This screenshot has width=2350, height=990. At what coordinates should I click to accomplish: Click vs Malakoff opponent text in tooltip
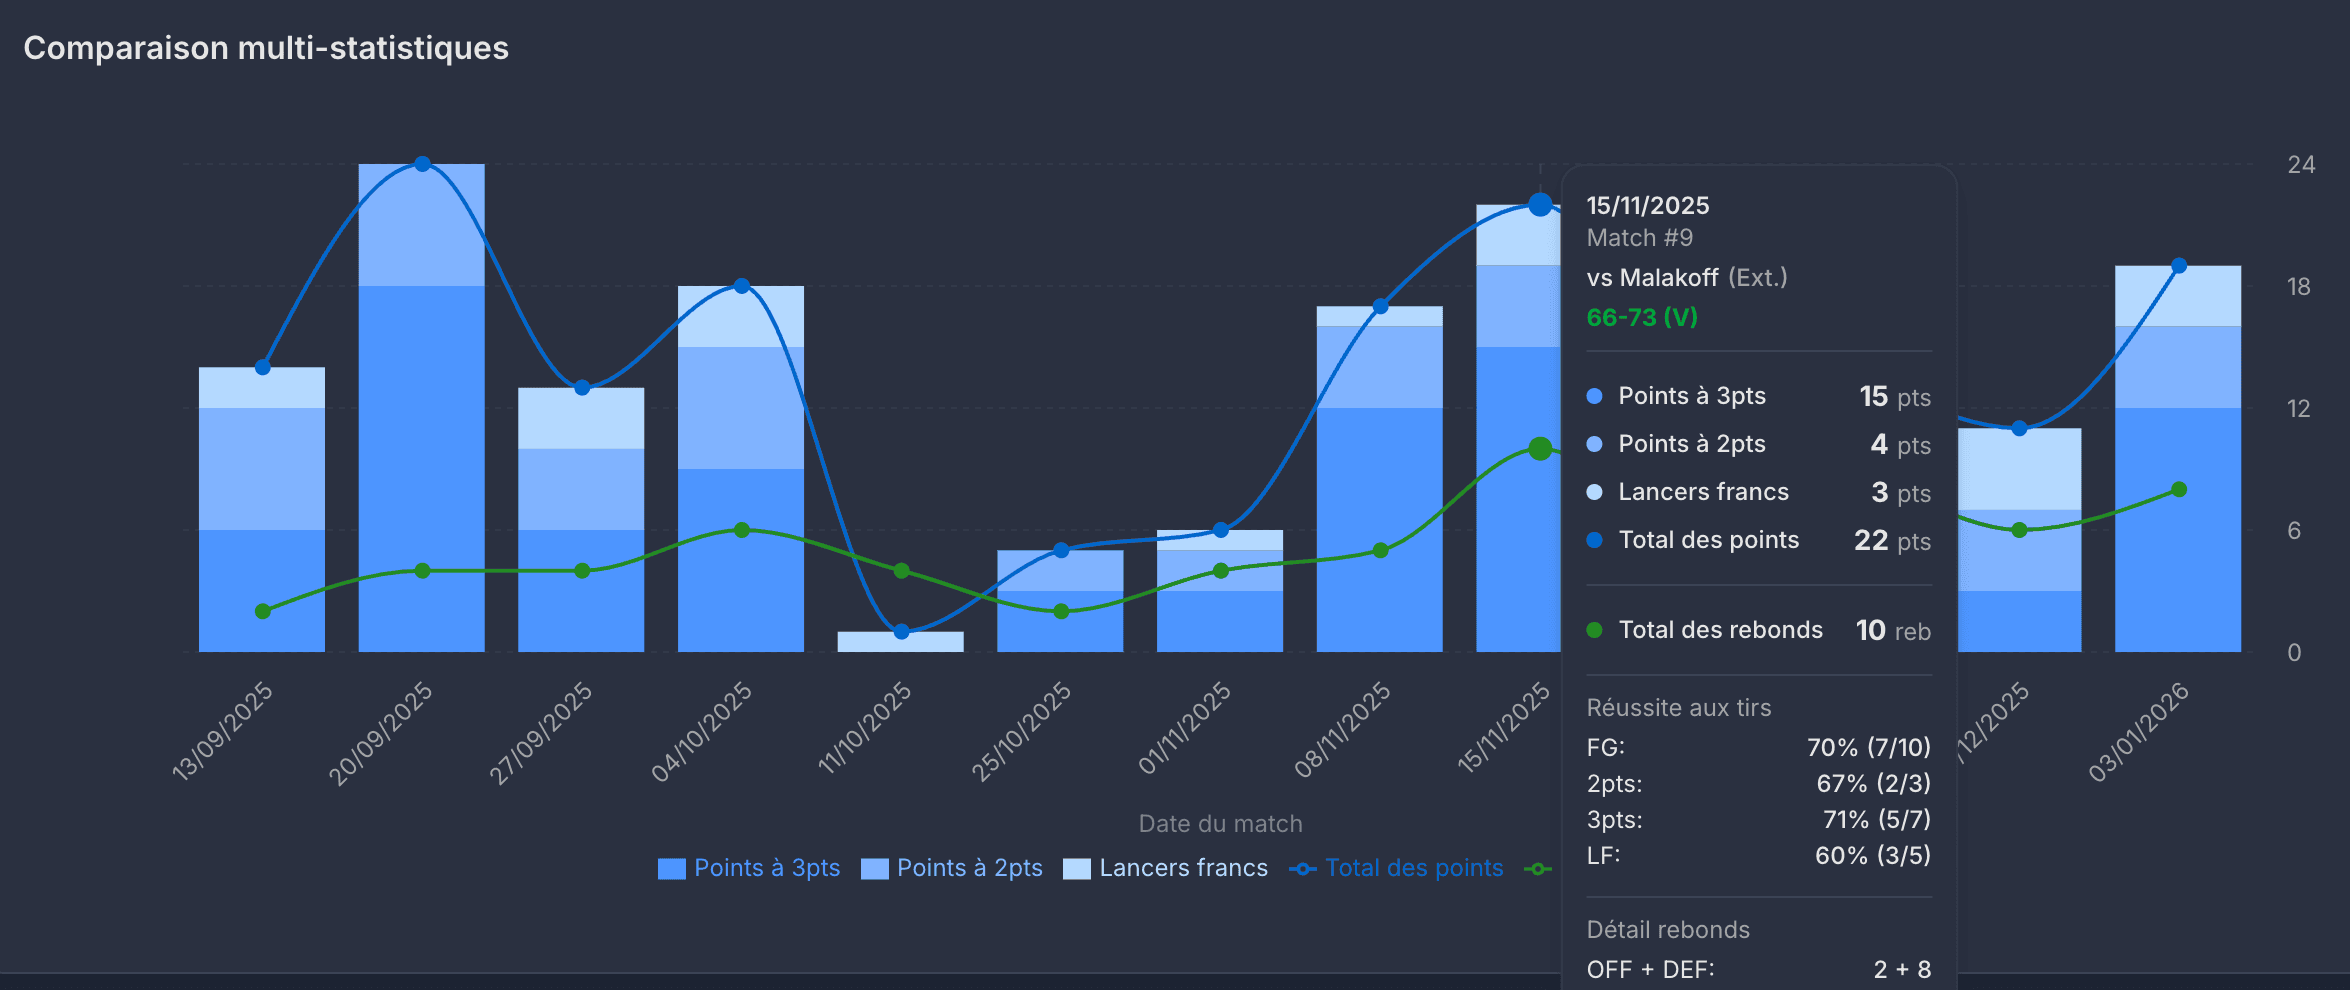click(x=1652, y=278)
